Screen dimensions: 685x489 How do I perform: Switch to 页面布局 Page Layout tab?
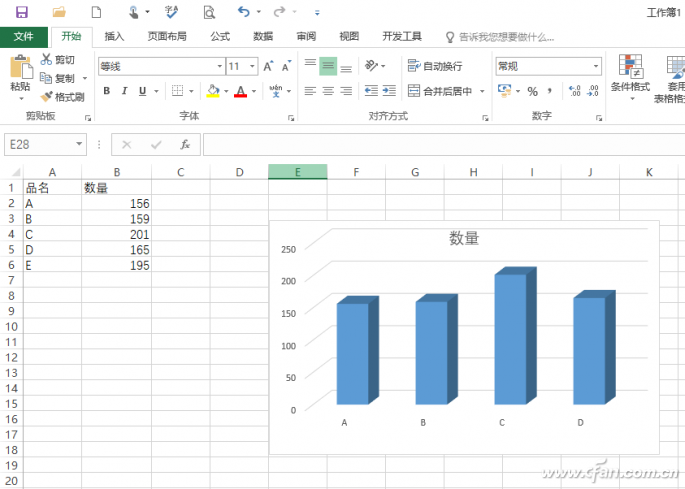pos(167,37)
